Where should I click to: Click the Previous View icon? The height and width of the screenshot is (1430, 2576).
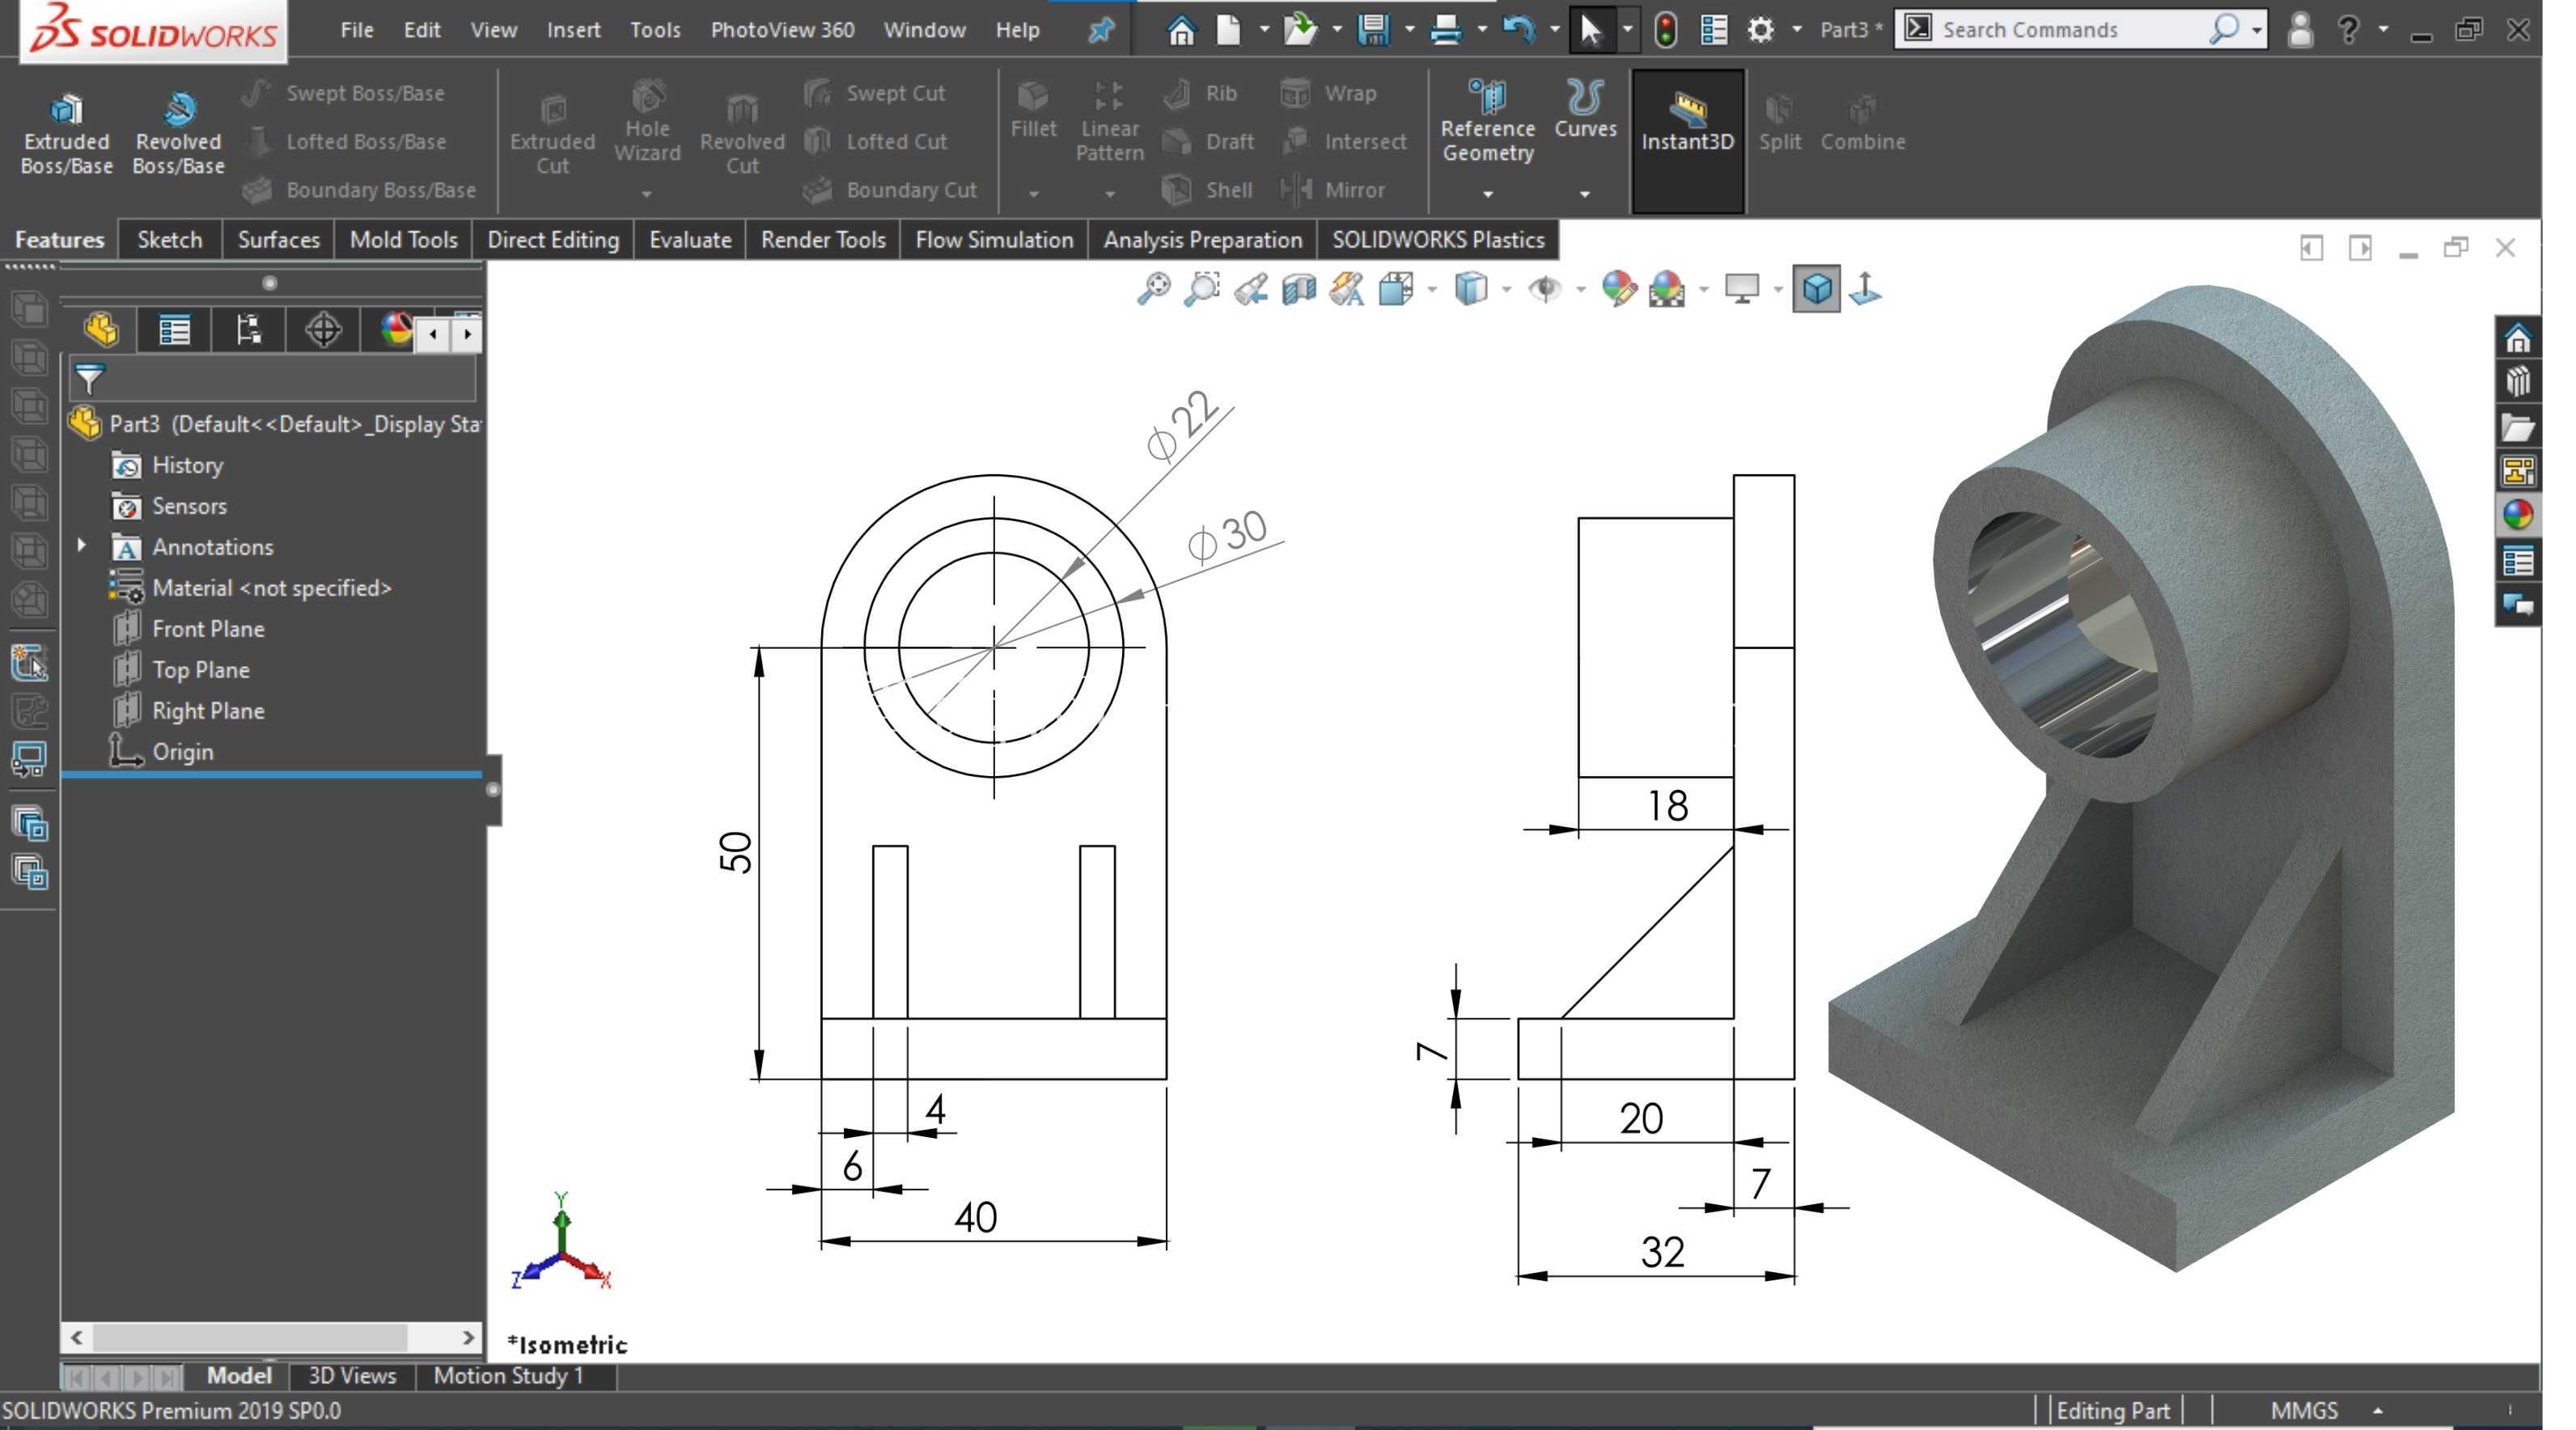(1251, 289)
